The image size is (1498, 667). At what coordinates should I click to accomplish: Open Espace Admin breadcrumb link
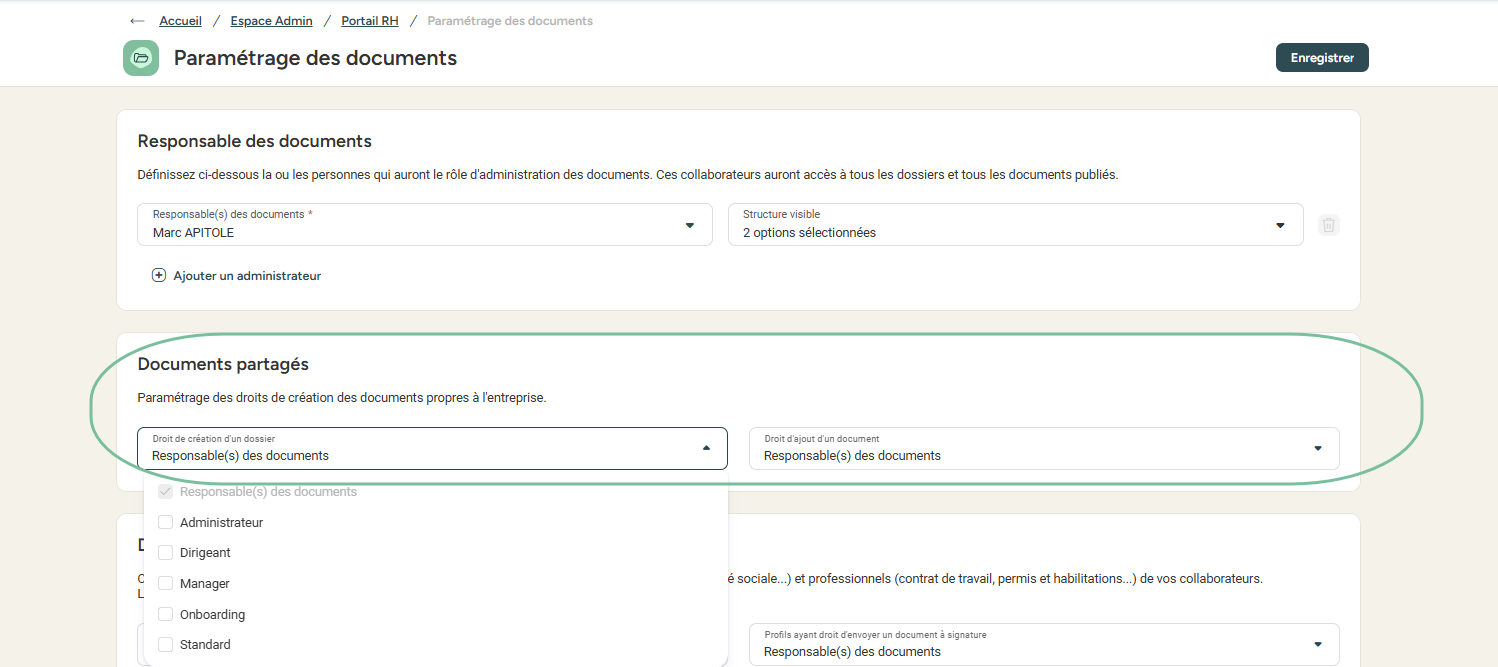(271, 21)
